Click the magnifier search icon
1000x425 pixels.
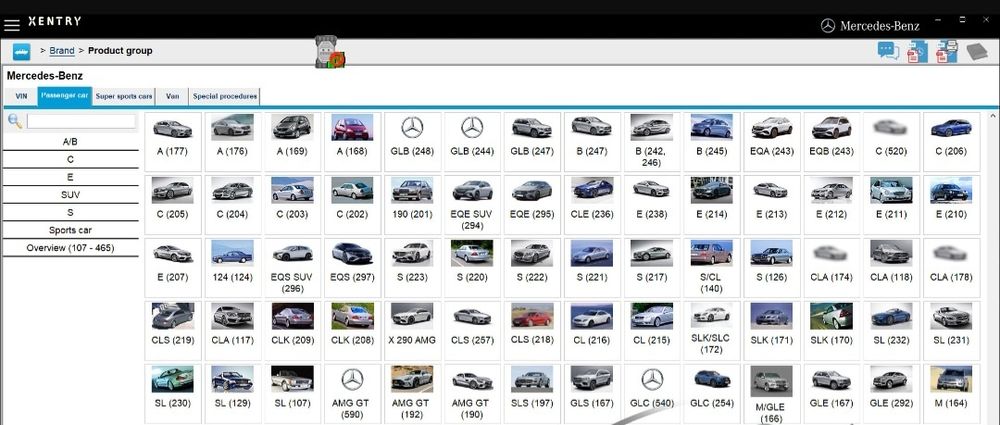coord(15,121)
